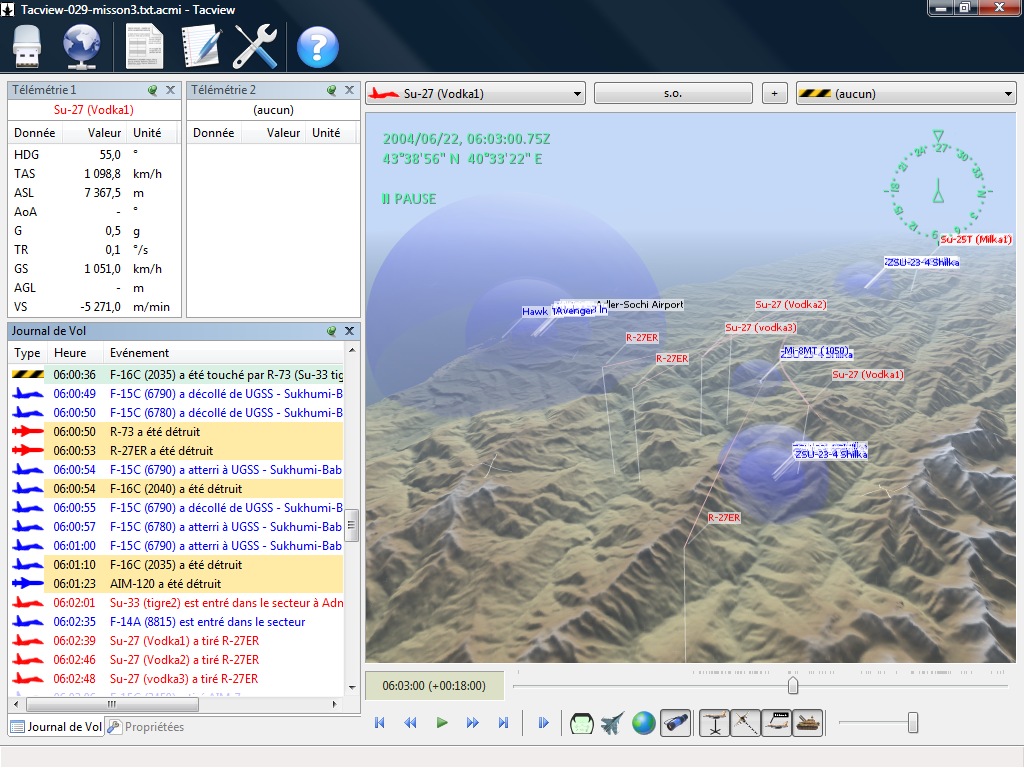Click the Mi-8MT (1050) label in 3D view
The width and height of the screenshot is (1024, 768).
[x=815, y=350]
